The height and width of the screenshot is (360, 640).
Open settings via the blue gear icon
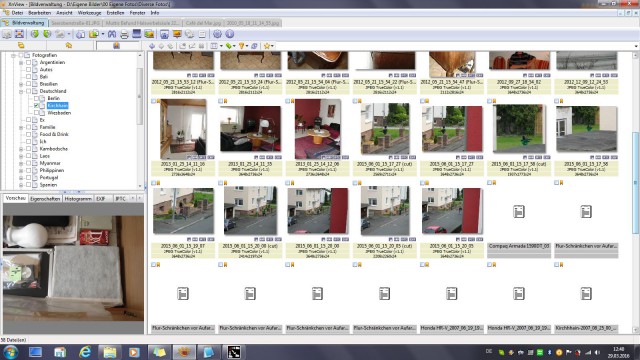(x=217, y=34)
